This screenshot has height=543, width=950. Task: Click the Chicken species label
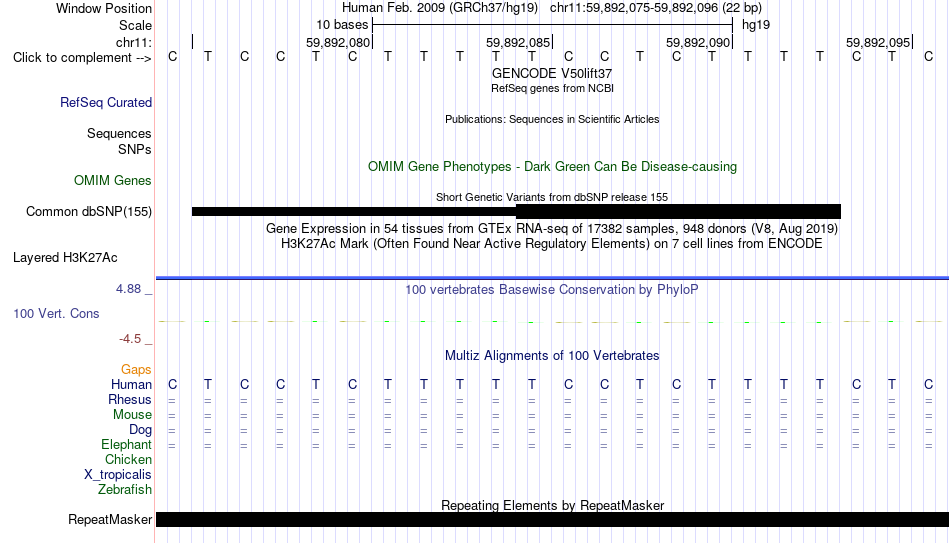pyautogui.click(x=128, y=459)
